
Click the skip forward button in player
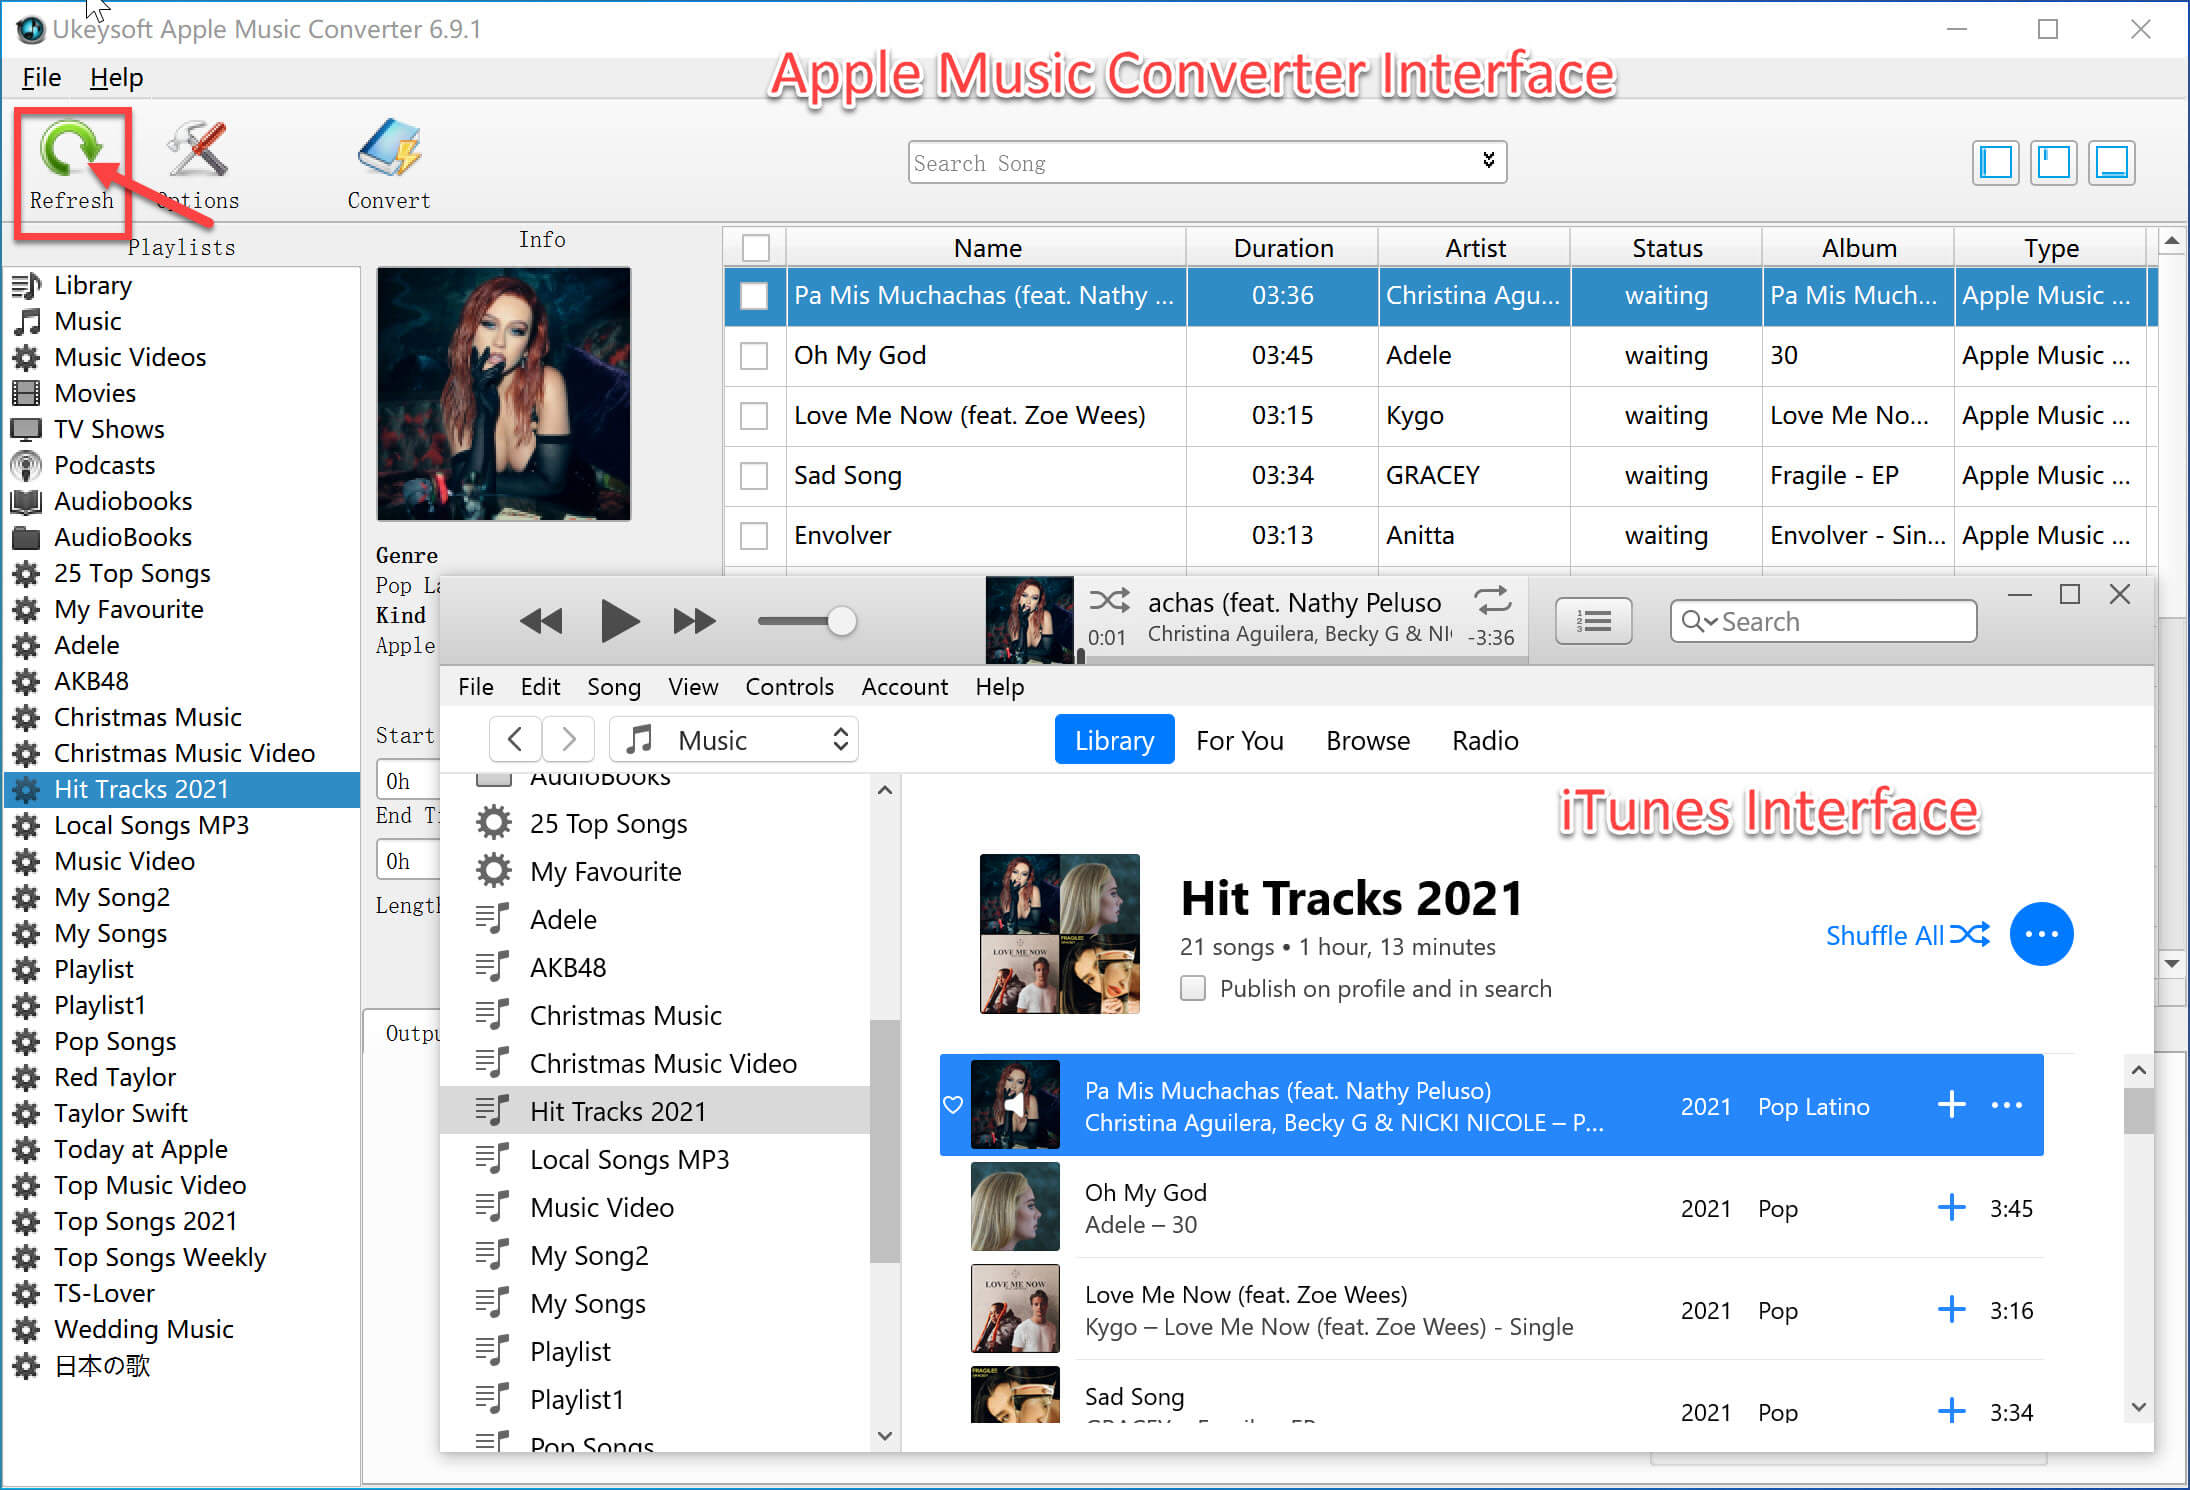[690, 619]
